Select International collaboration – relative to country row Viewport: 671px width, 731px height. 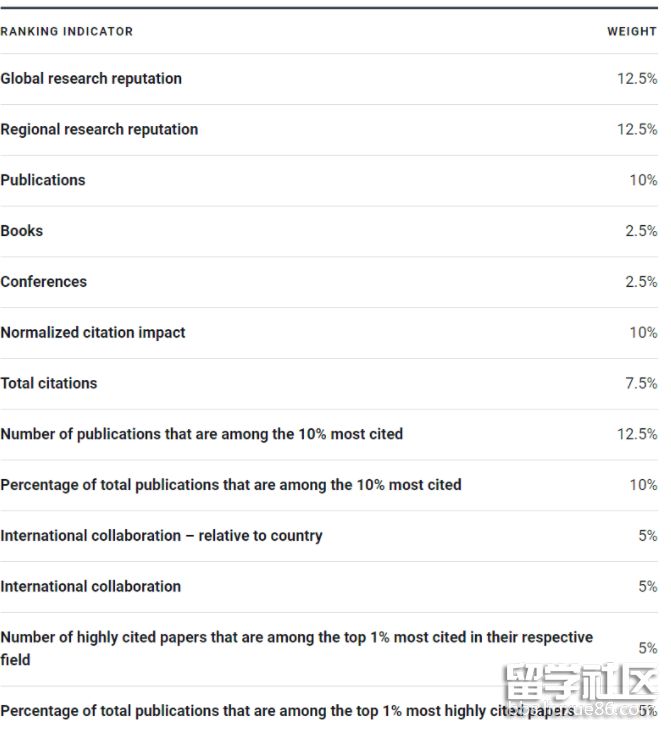coord(161,536)
